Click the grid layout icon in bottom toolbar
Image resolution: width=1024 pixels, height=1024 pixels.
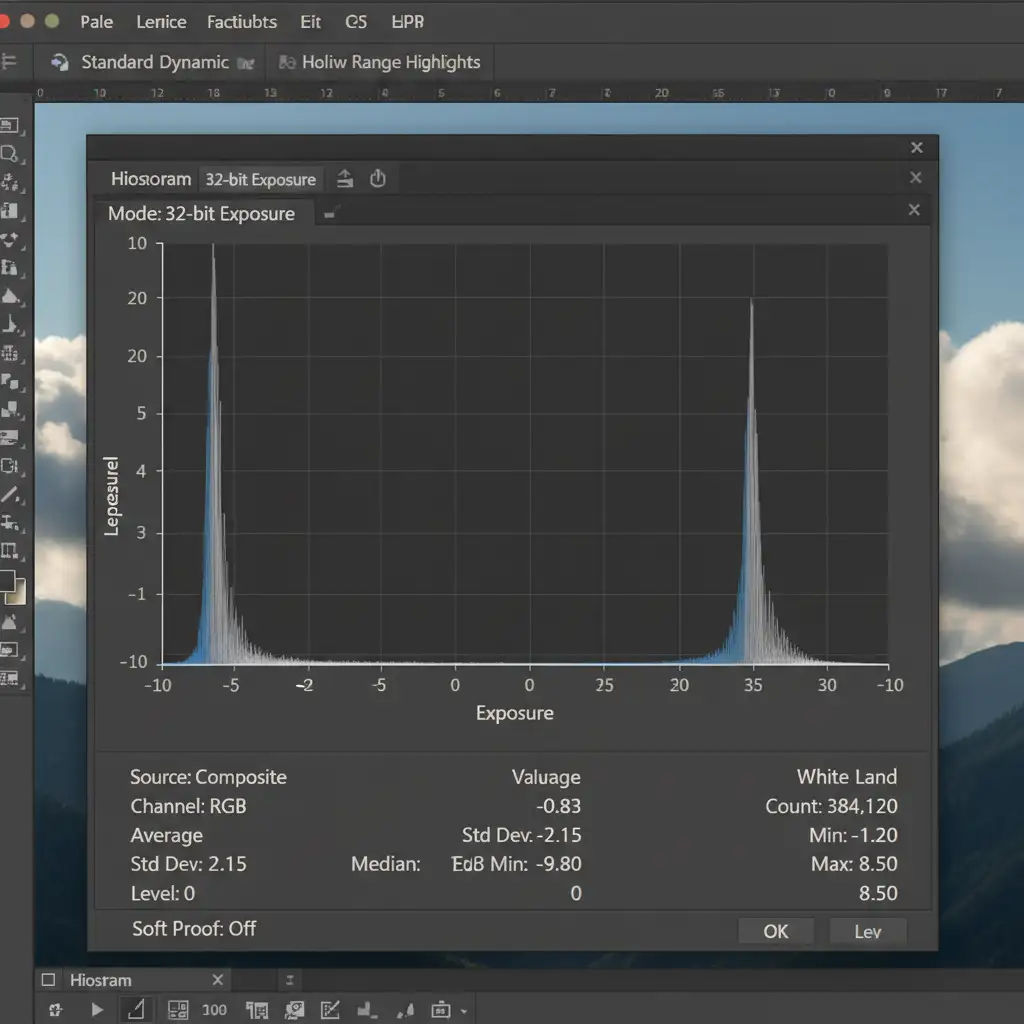178,1009
